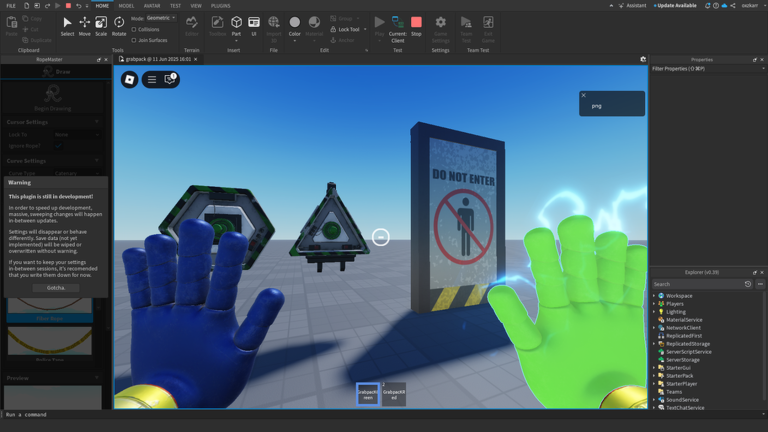Viewport: 768px width, 432px height.
Task: Select the second Grabpack hotbar slot
Action: pyautogui.click(x=394, y=394)
